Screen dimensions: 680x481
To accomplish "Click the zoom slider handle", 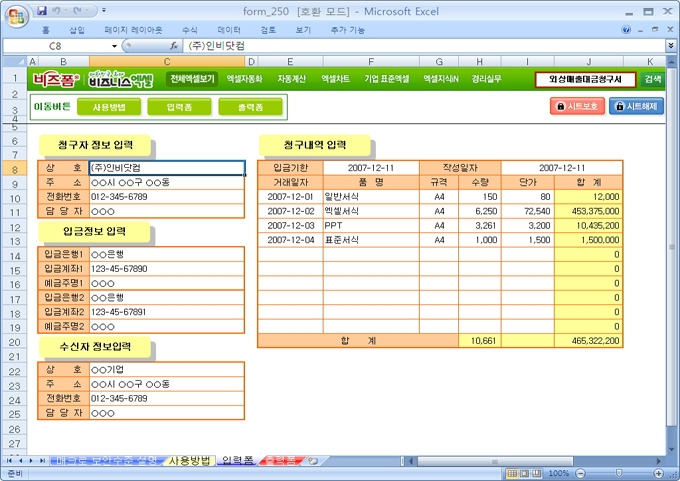I will pos(619,473).
